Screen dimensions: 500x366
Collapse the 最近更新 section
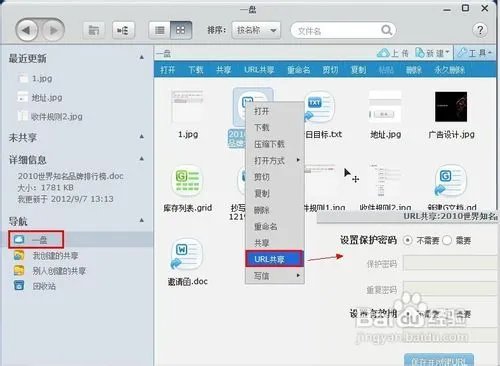142,57
